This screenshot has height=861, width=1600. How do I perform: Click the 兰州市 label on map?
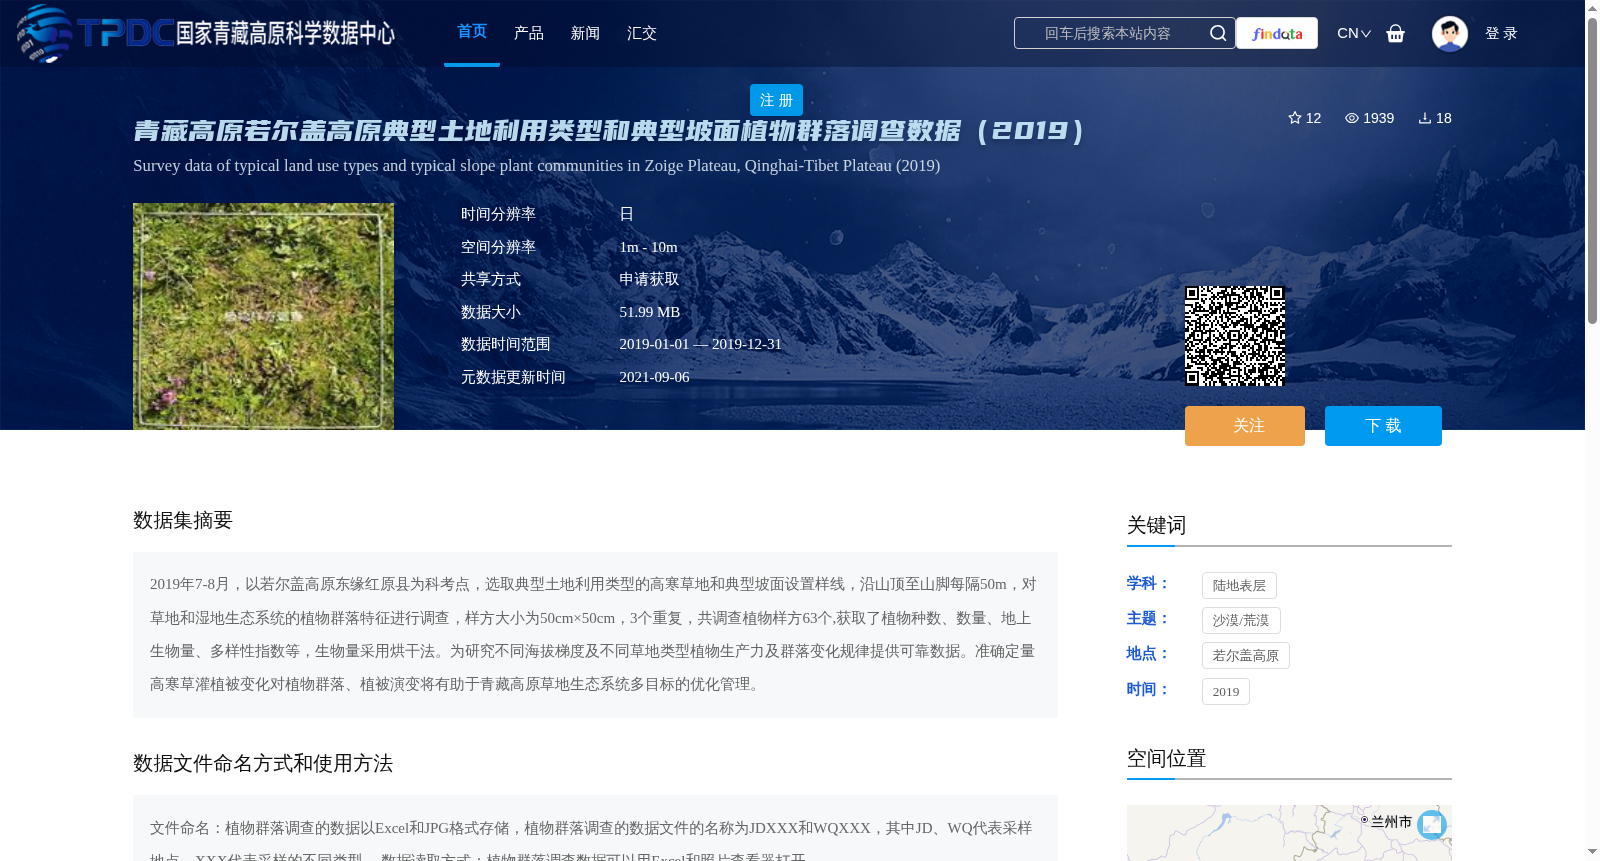(1391, 822)
